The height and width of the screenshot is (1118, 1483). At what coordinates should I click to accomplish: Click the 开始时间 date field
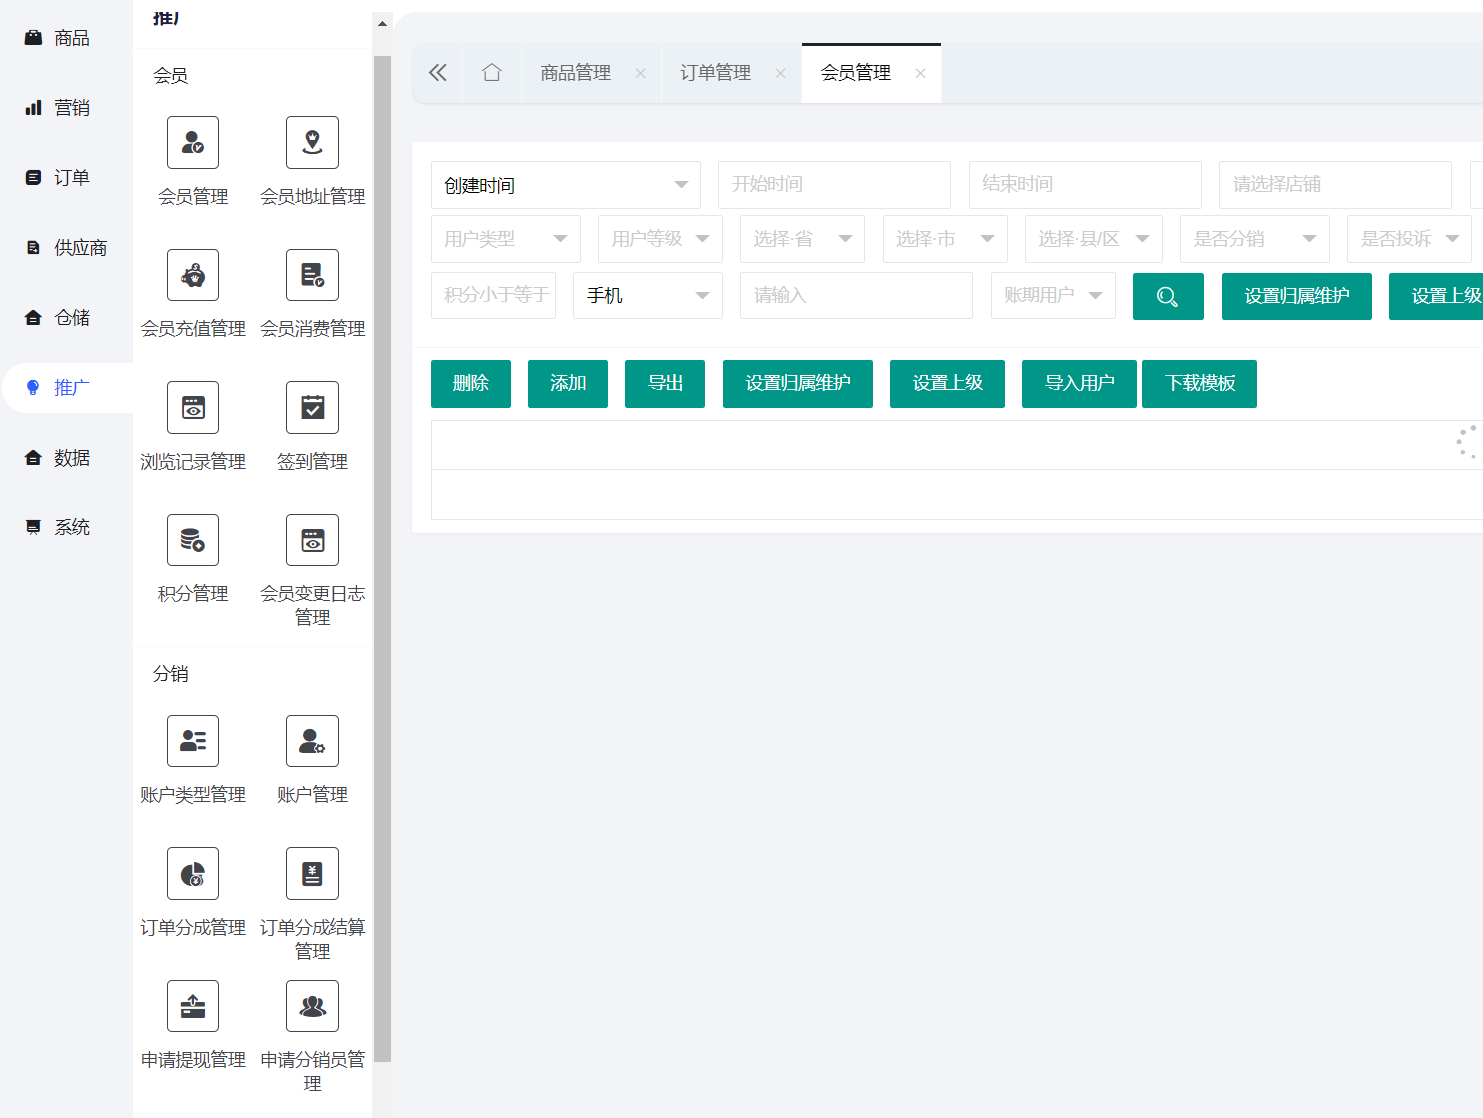[834, 185]
